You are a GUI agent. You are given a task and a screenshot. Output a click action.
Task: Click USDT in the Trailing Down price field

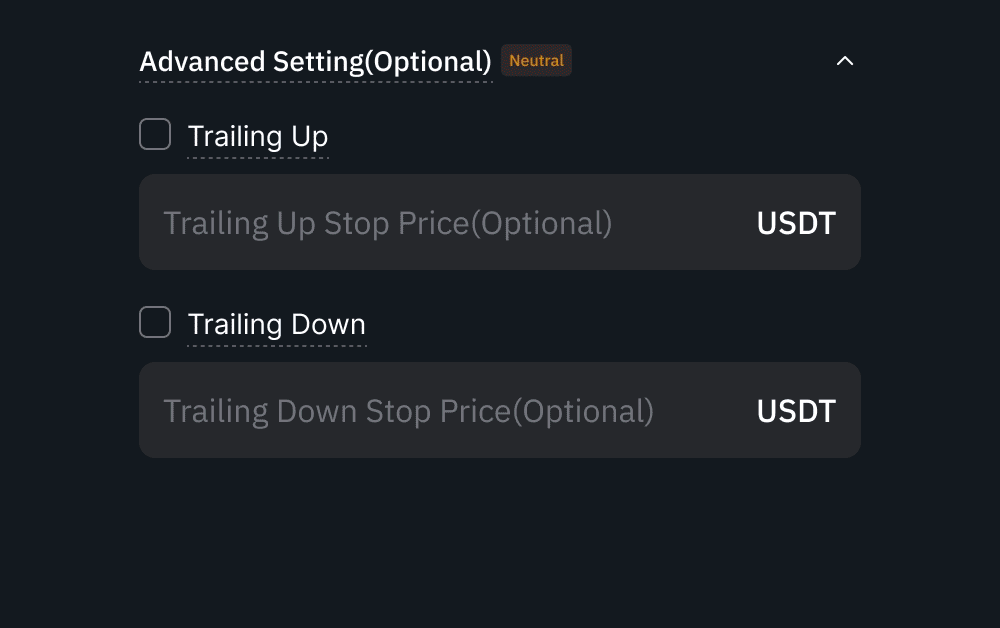tap(796, 411)
